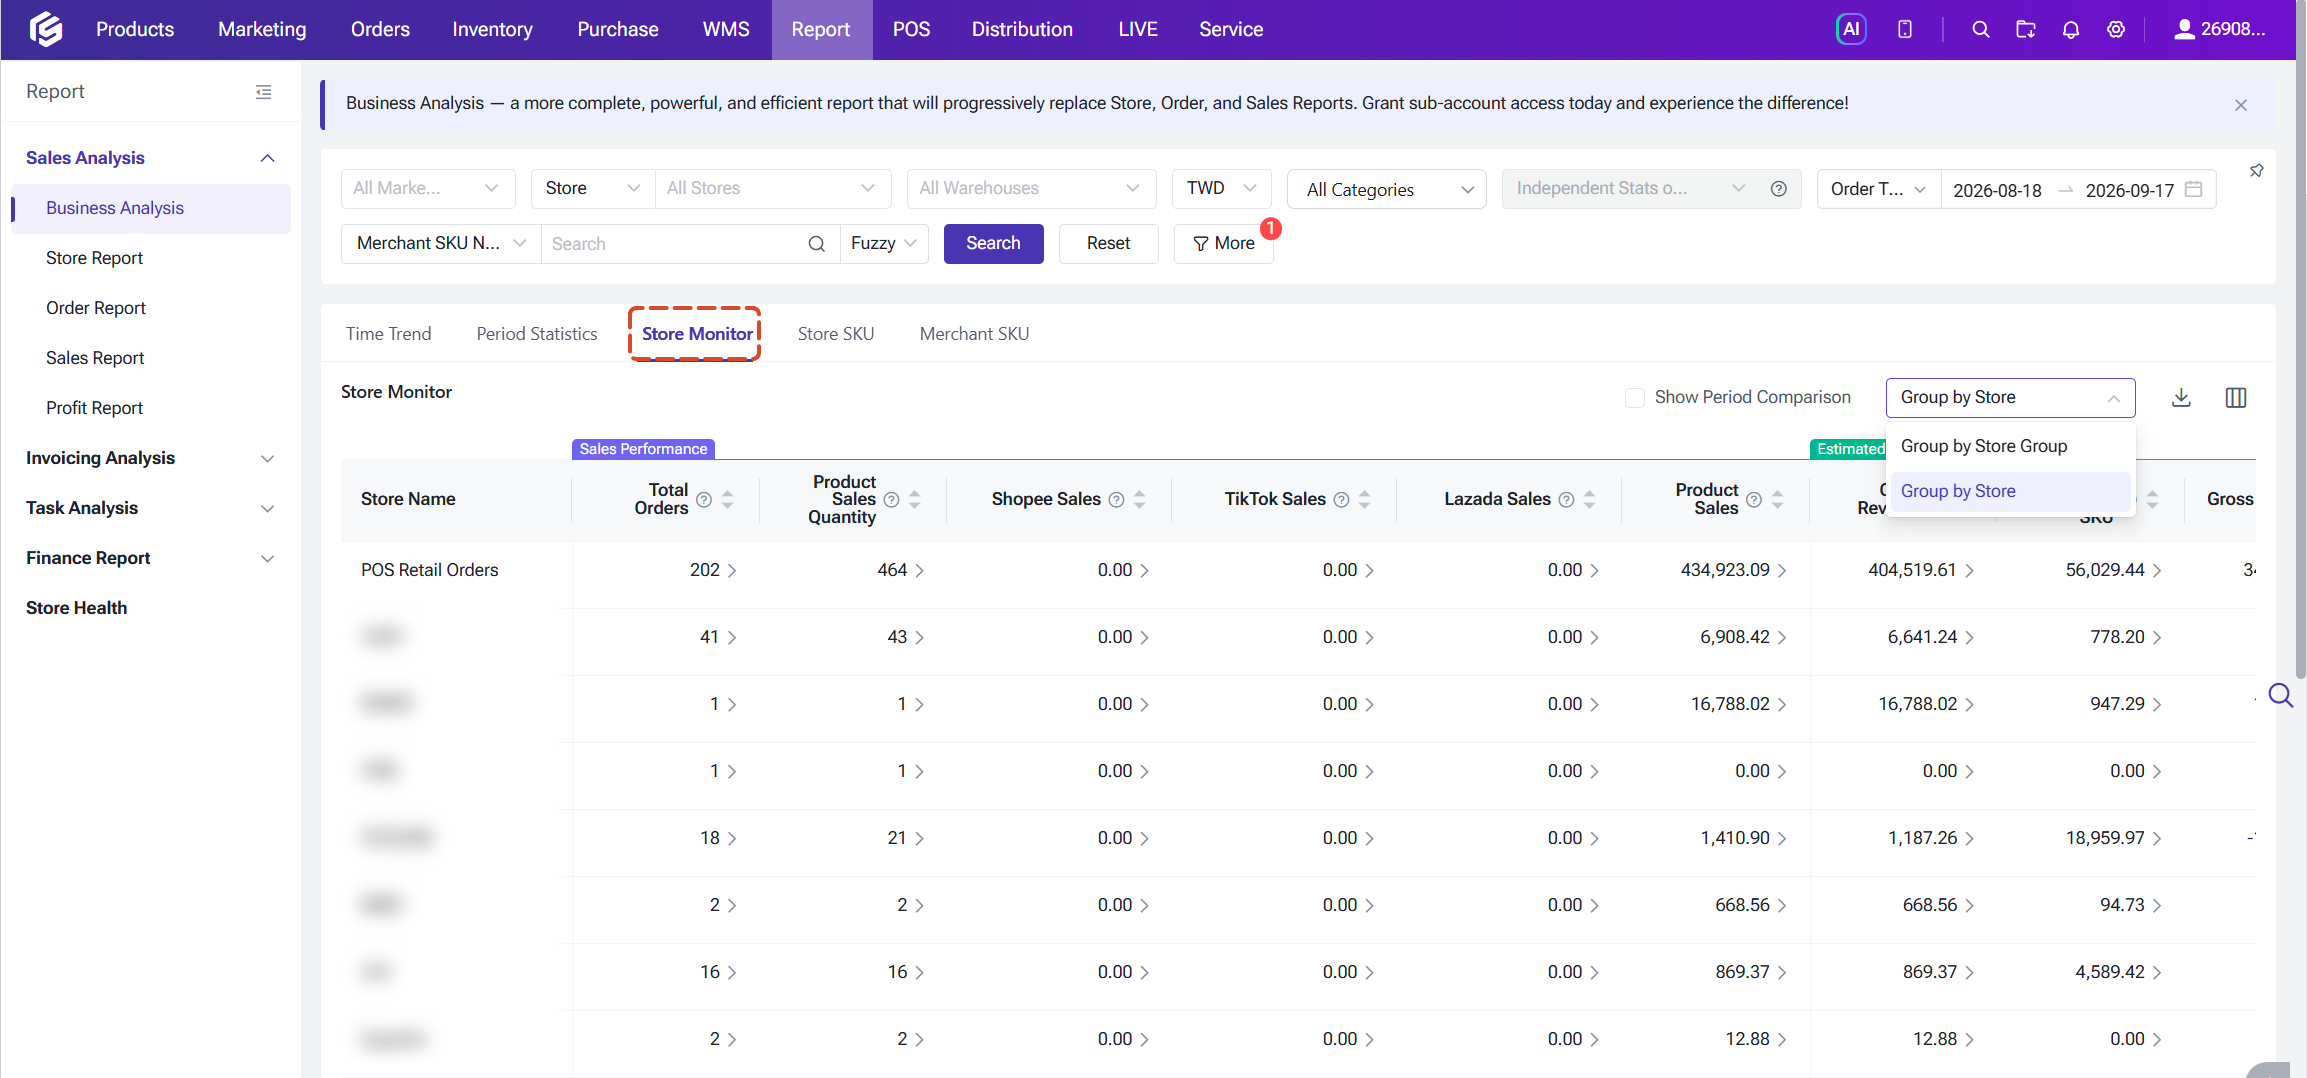The image size is (2307, 1078).
Task: Change the TWD currency dropdown
Action: [x=1221, y=189]
